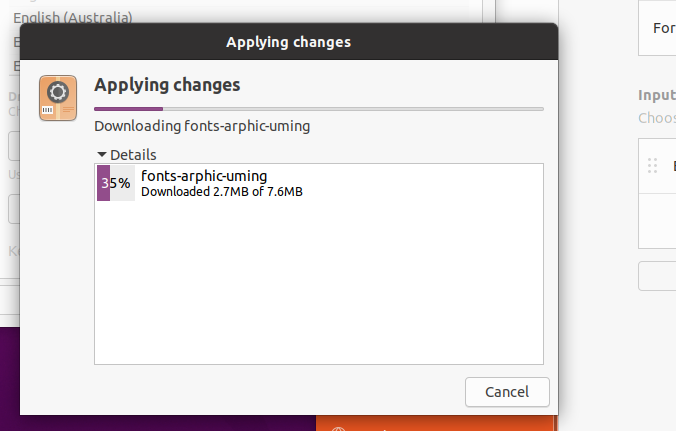Click the Input heading in background window
Image resolution: width=676 pixels, height=431 pixels.
pos(657,95)
